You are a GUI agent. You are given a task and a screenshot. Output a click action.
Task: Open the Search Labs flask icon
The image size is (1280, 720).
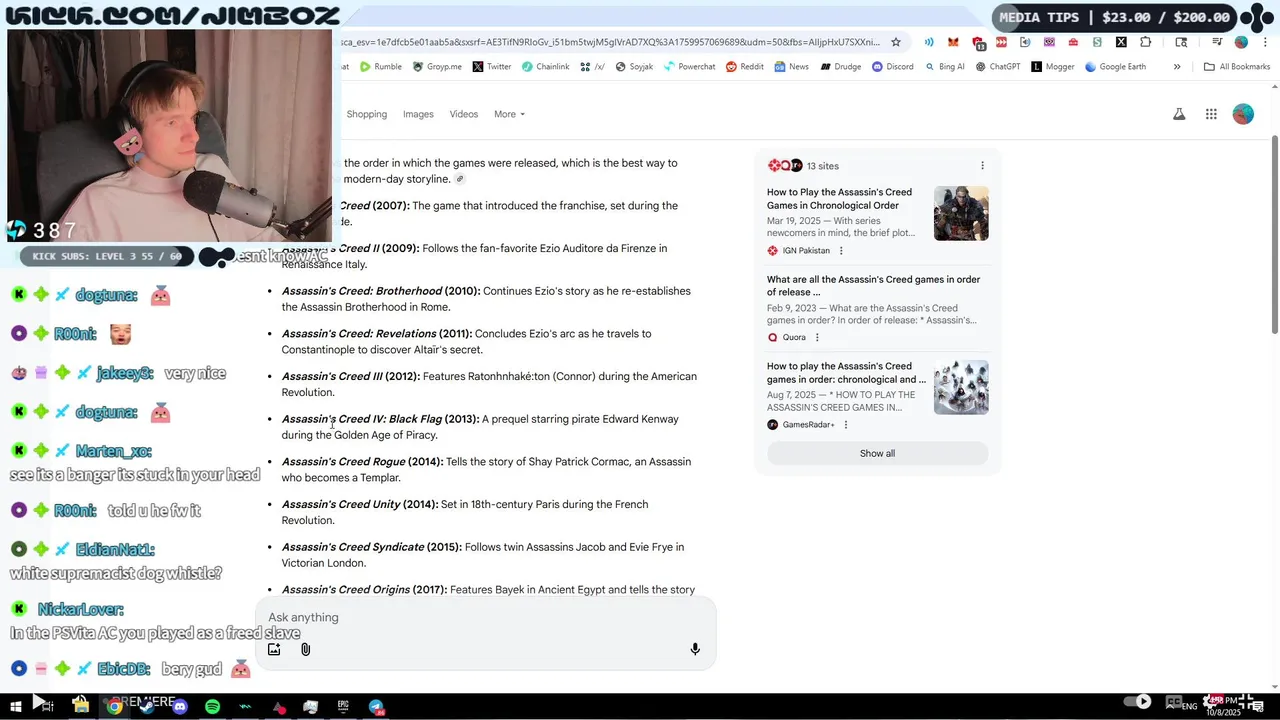pyautogui.click(x=1179, y=114)
